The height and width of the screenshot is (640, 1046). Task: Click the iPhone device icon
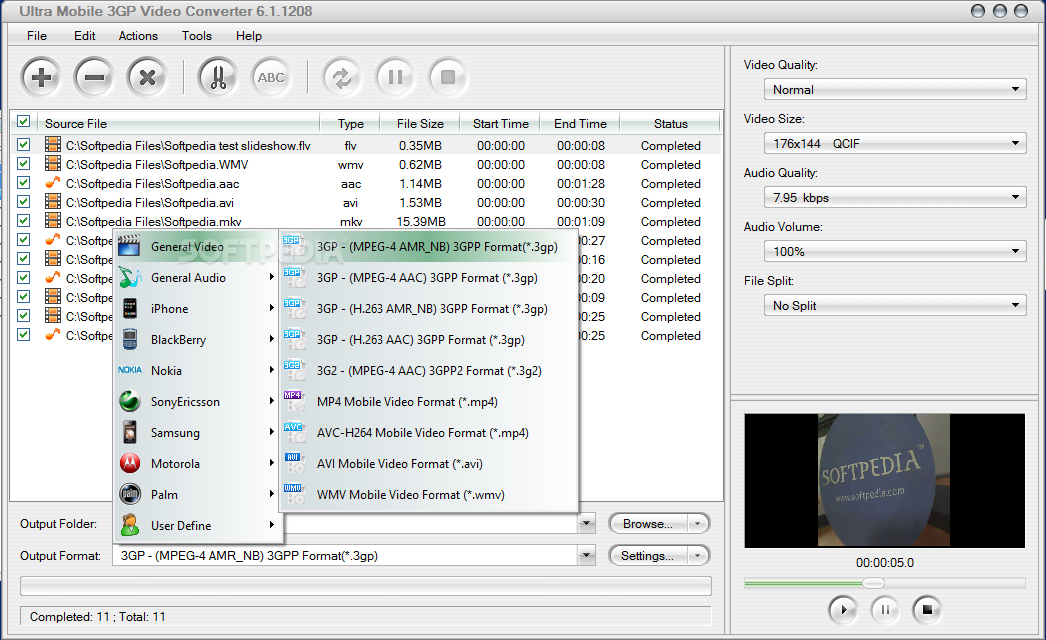129,308
